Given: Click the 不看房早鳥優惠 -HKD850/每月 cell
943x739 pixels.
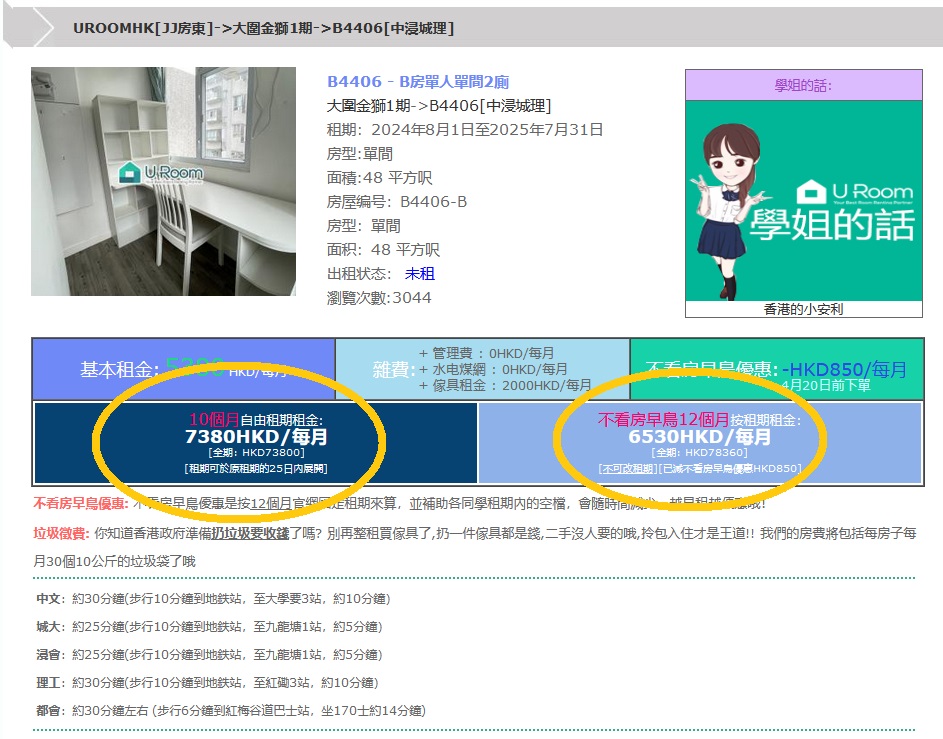Looking at the screenshot, I should 776,369.
